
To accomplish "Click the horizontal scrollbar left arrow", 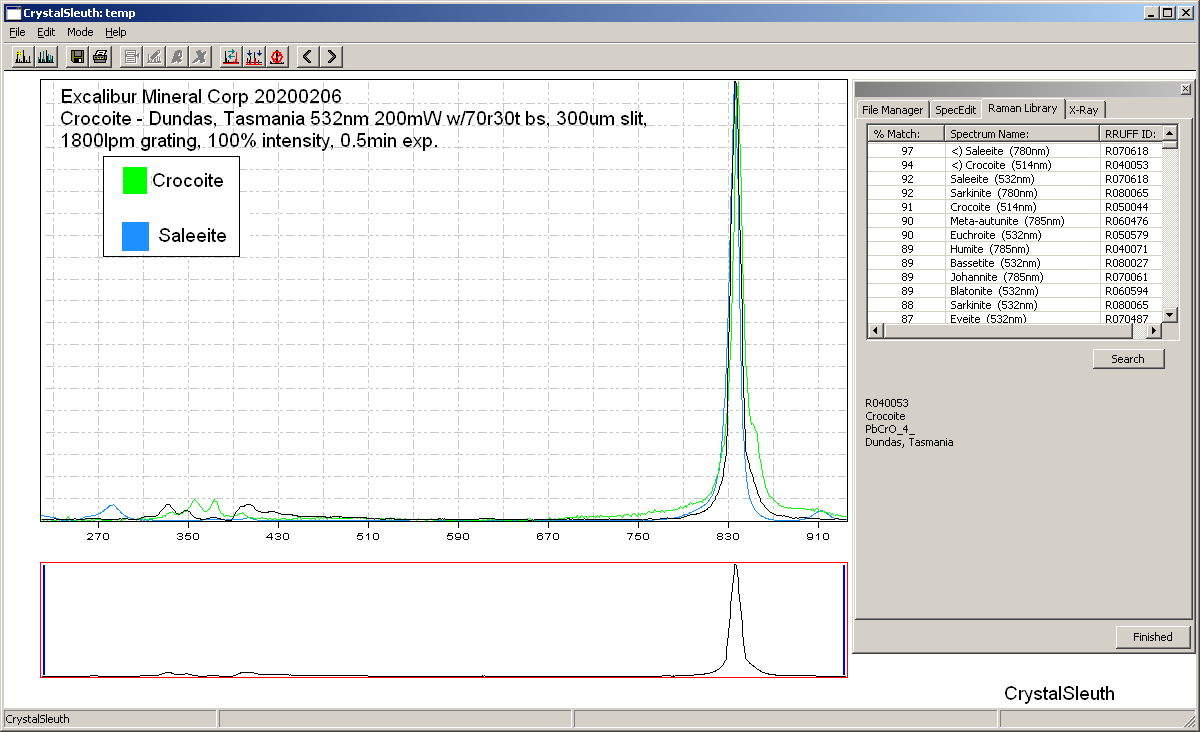I will [875, 331].
